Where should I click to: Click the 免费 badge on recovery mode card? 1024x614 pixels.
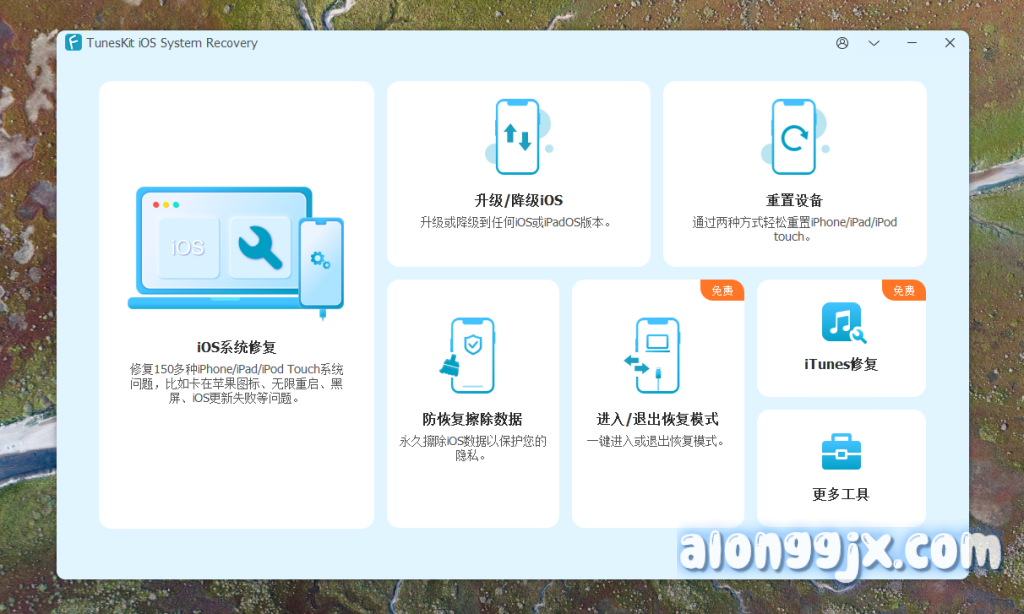[x=722, y=291]
